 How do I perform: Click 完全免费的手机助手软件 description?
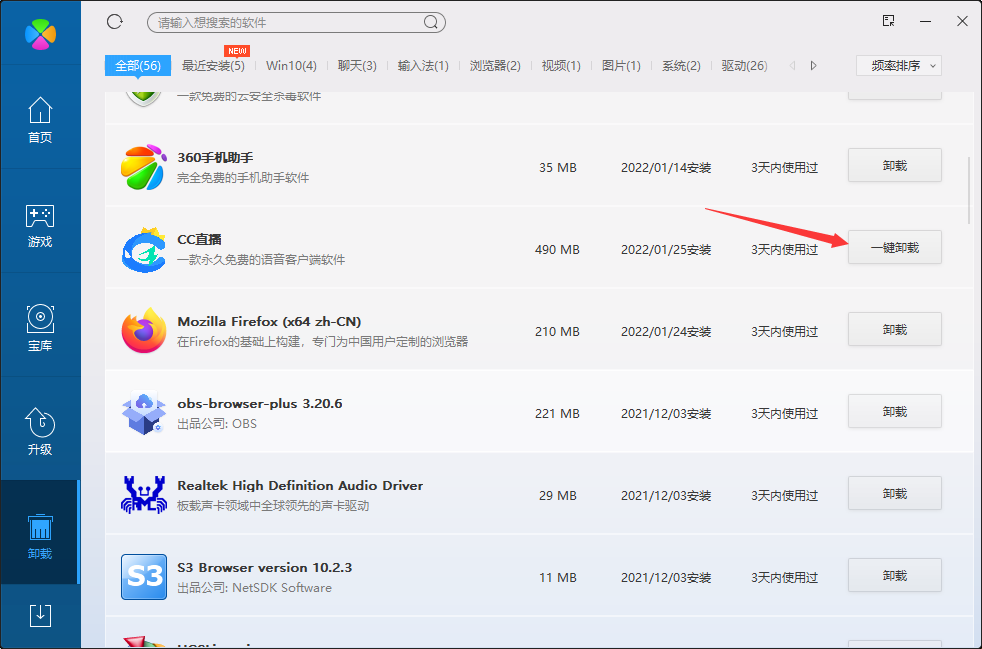click(243, 177)
